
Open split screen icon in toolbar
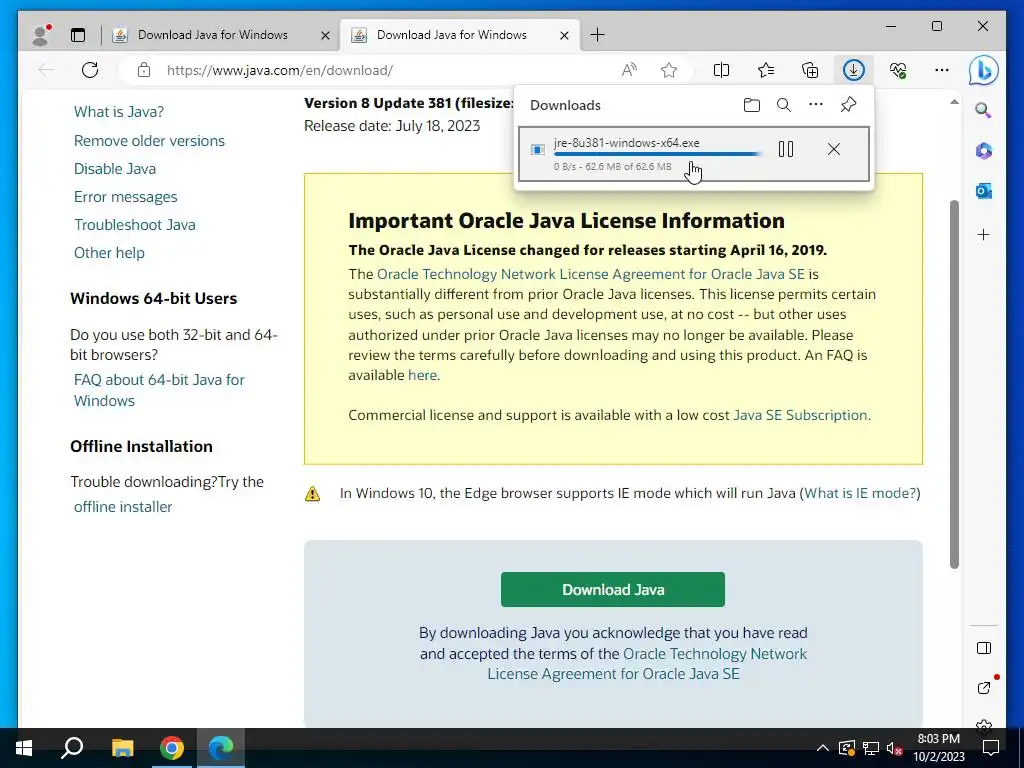point(721,70)
